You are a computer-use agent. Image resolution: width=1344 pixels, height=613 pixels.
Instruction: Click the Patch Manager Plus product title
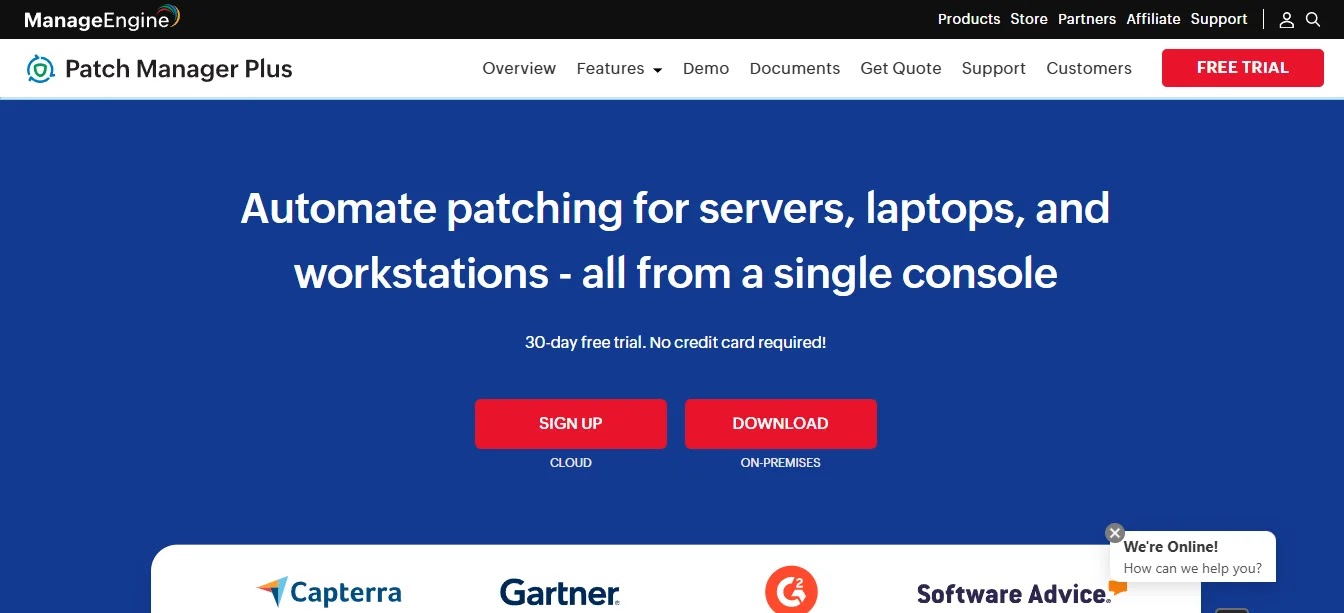(x=179, y=69)
